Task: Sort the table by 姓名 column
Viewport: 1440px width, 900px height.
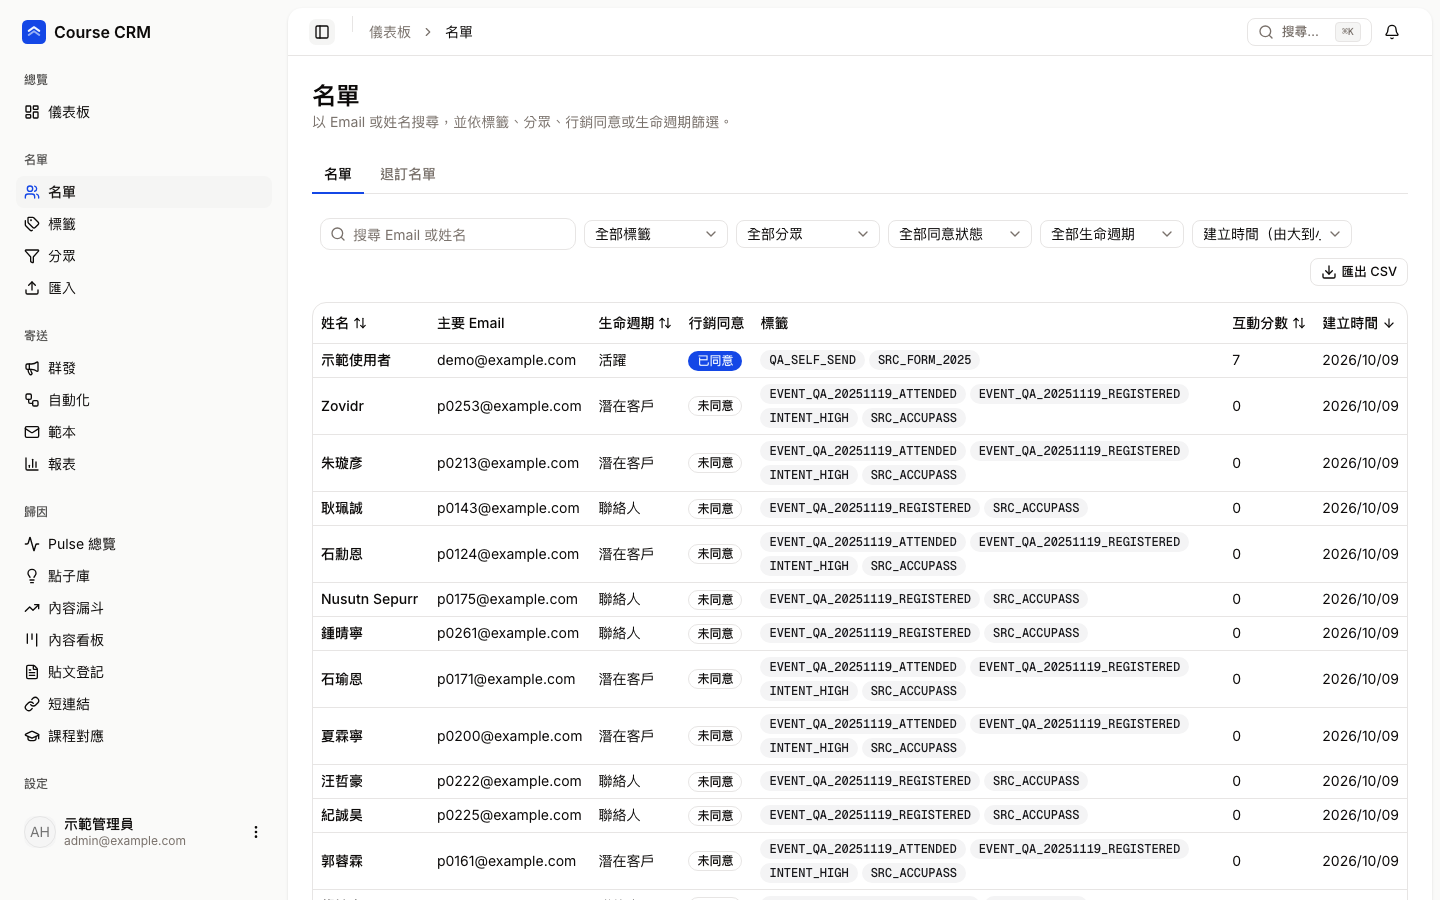Action: pyautogui.click(x=344, y=323)
